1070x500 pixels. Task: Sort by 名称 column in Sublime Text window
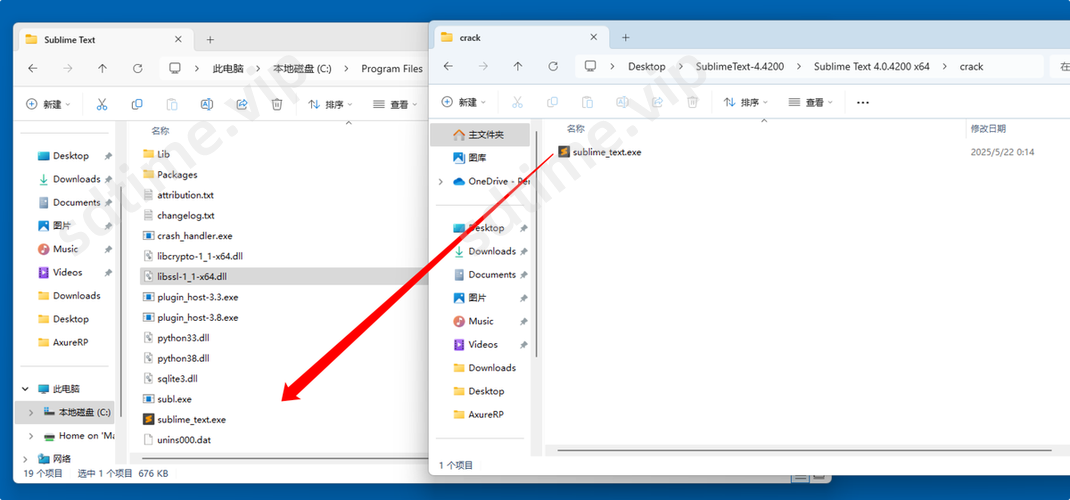click(x=160, y=130)
